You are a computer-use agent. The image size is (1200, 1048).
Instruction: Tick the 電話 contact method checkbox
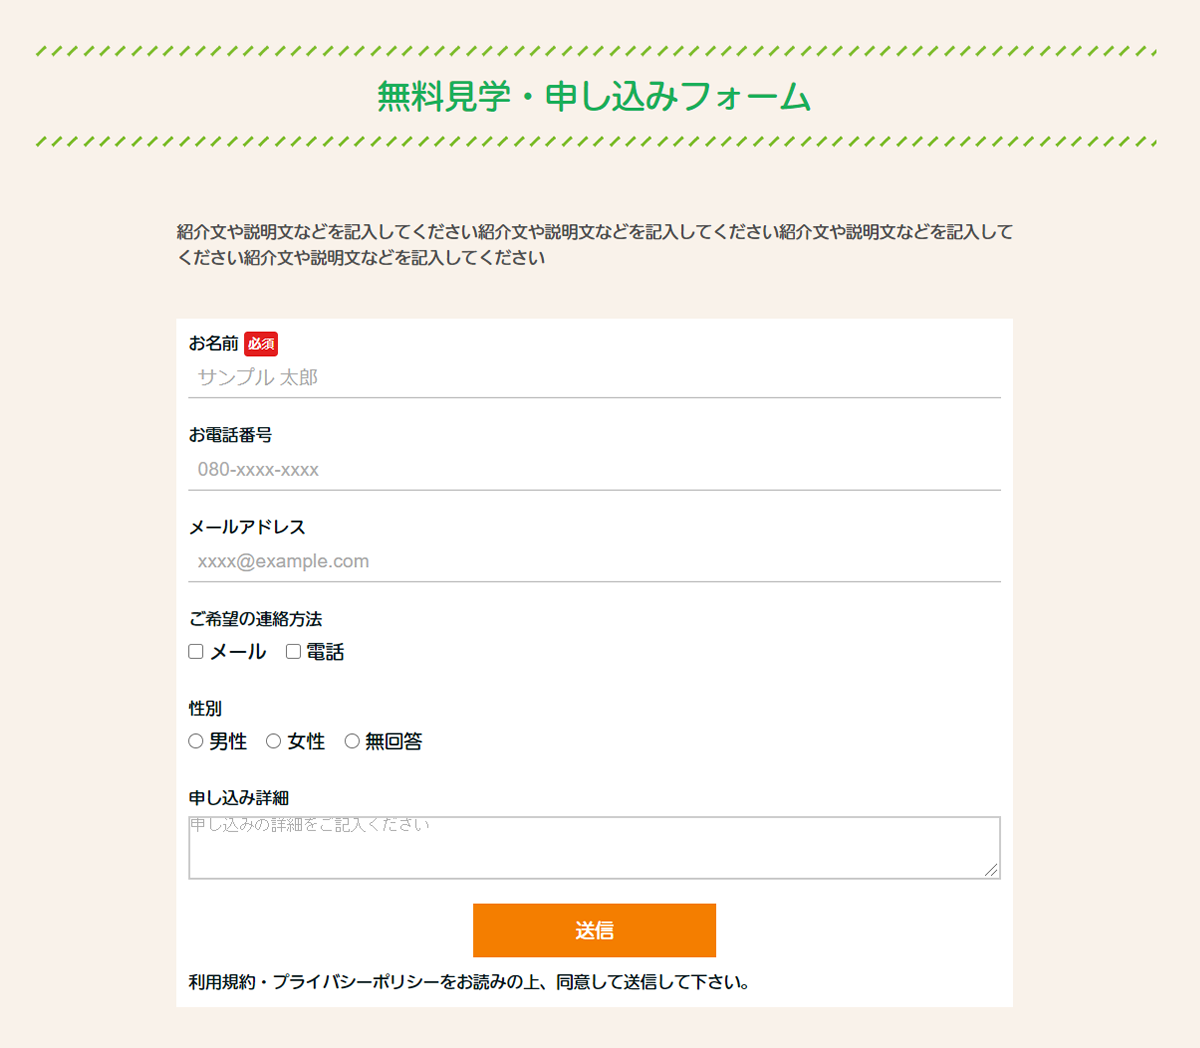click(x=293, y=652)
